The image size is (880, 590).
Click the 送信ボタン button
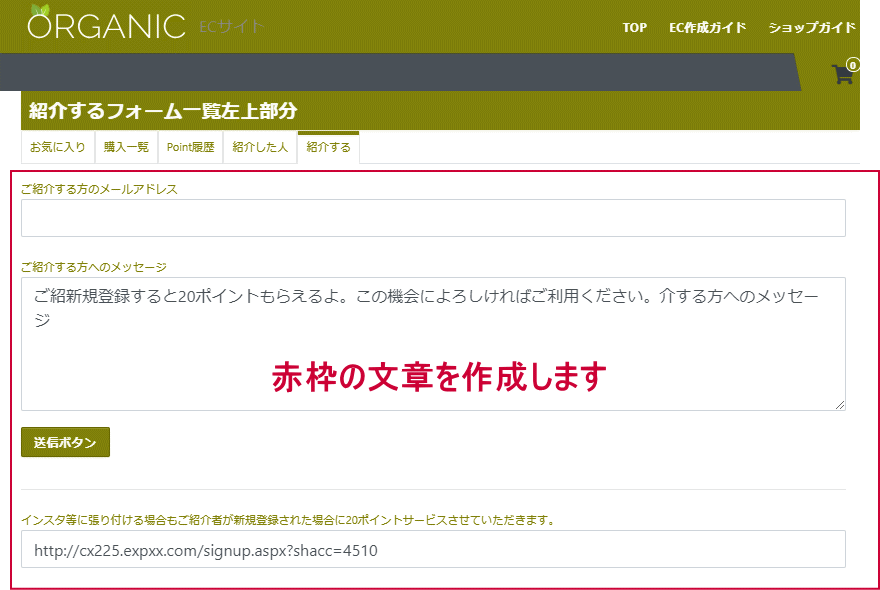[65, 442]
